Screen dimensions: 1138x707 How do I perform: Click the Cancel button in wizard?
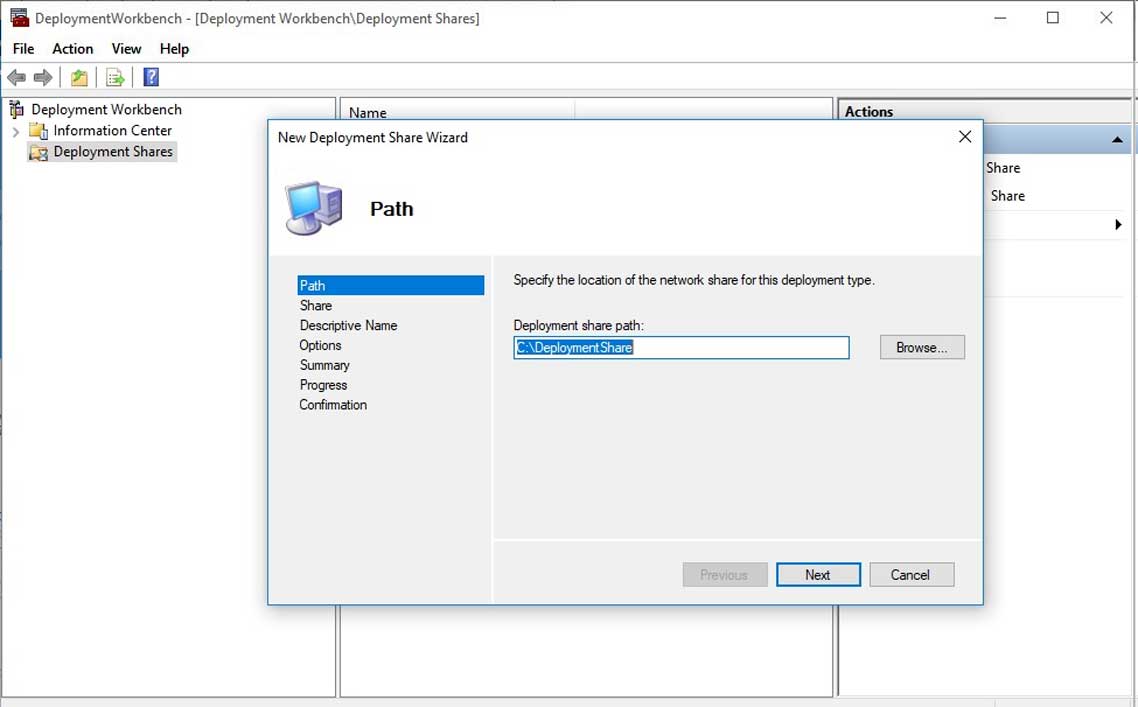tap(912, 574)
